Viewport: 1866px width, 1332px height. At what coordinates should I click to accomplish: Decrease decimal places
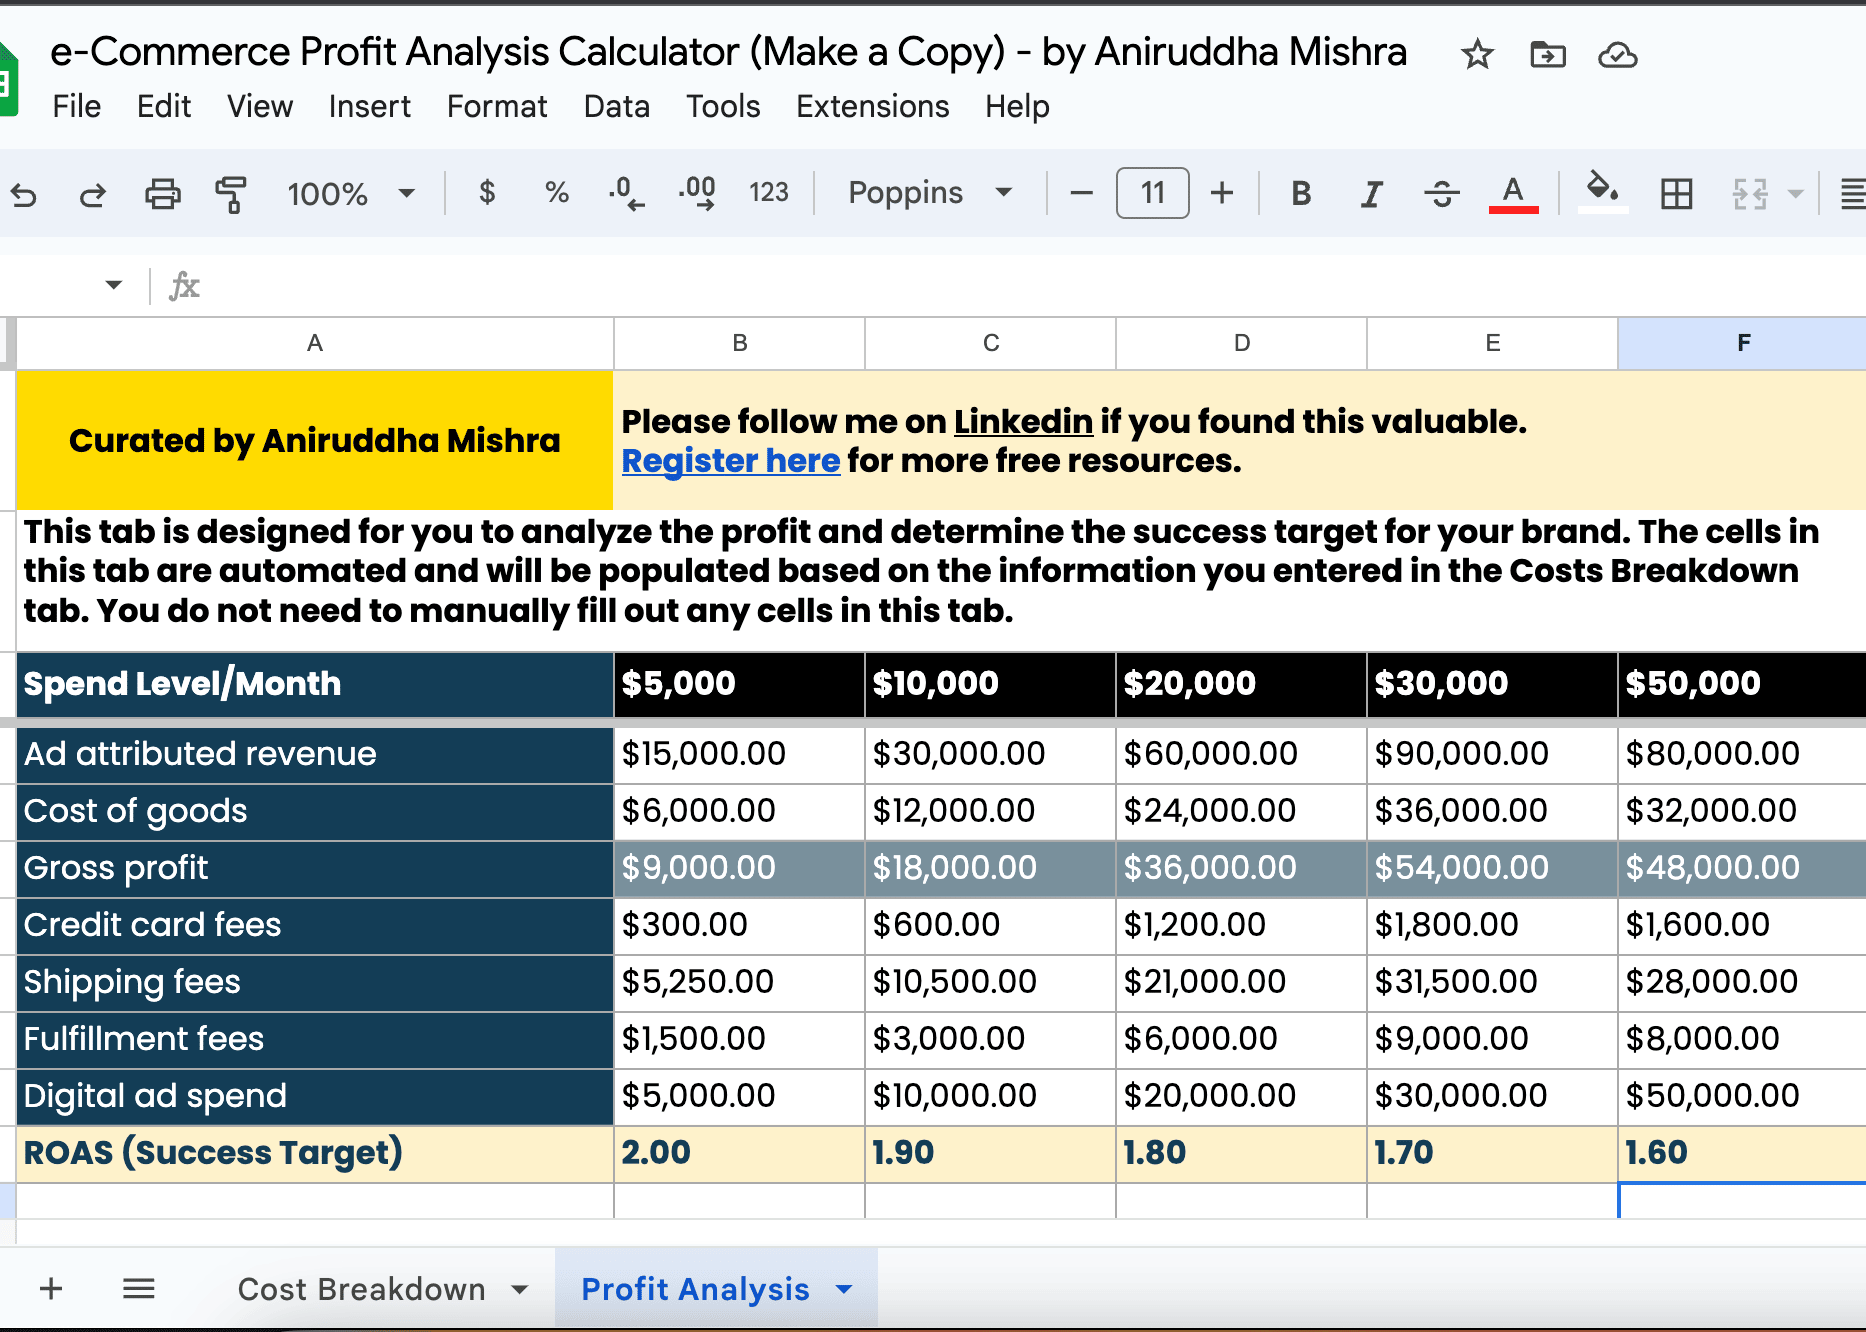click(627, 193)
